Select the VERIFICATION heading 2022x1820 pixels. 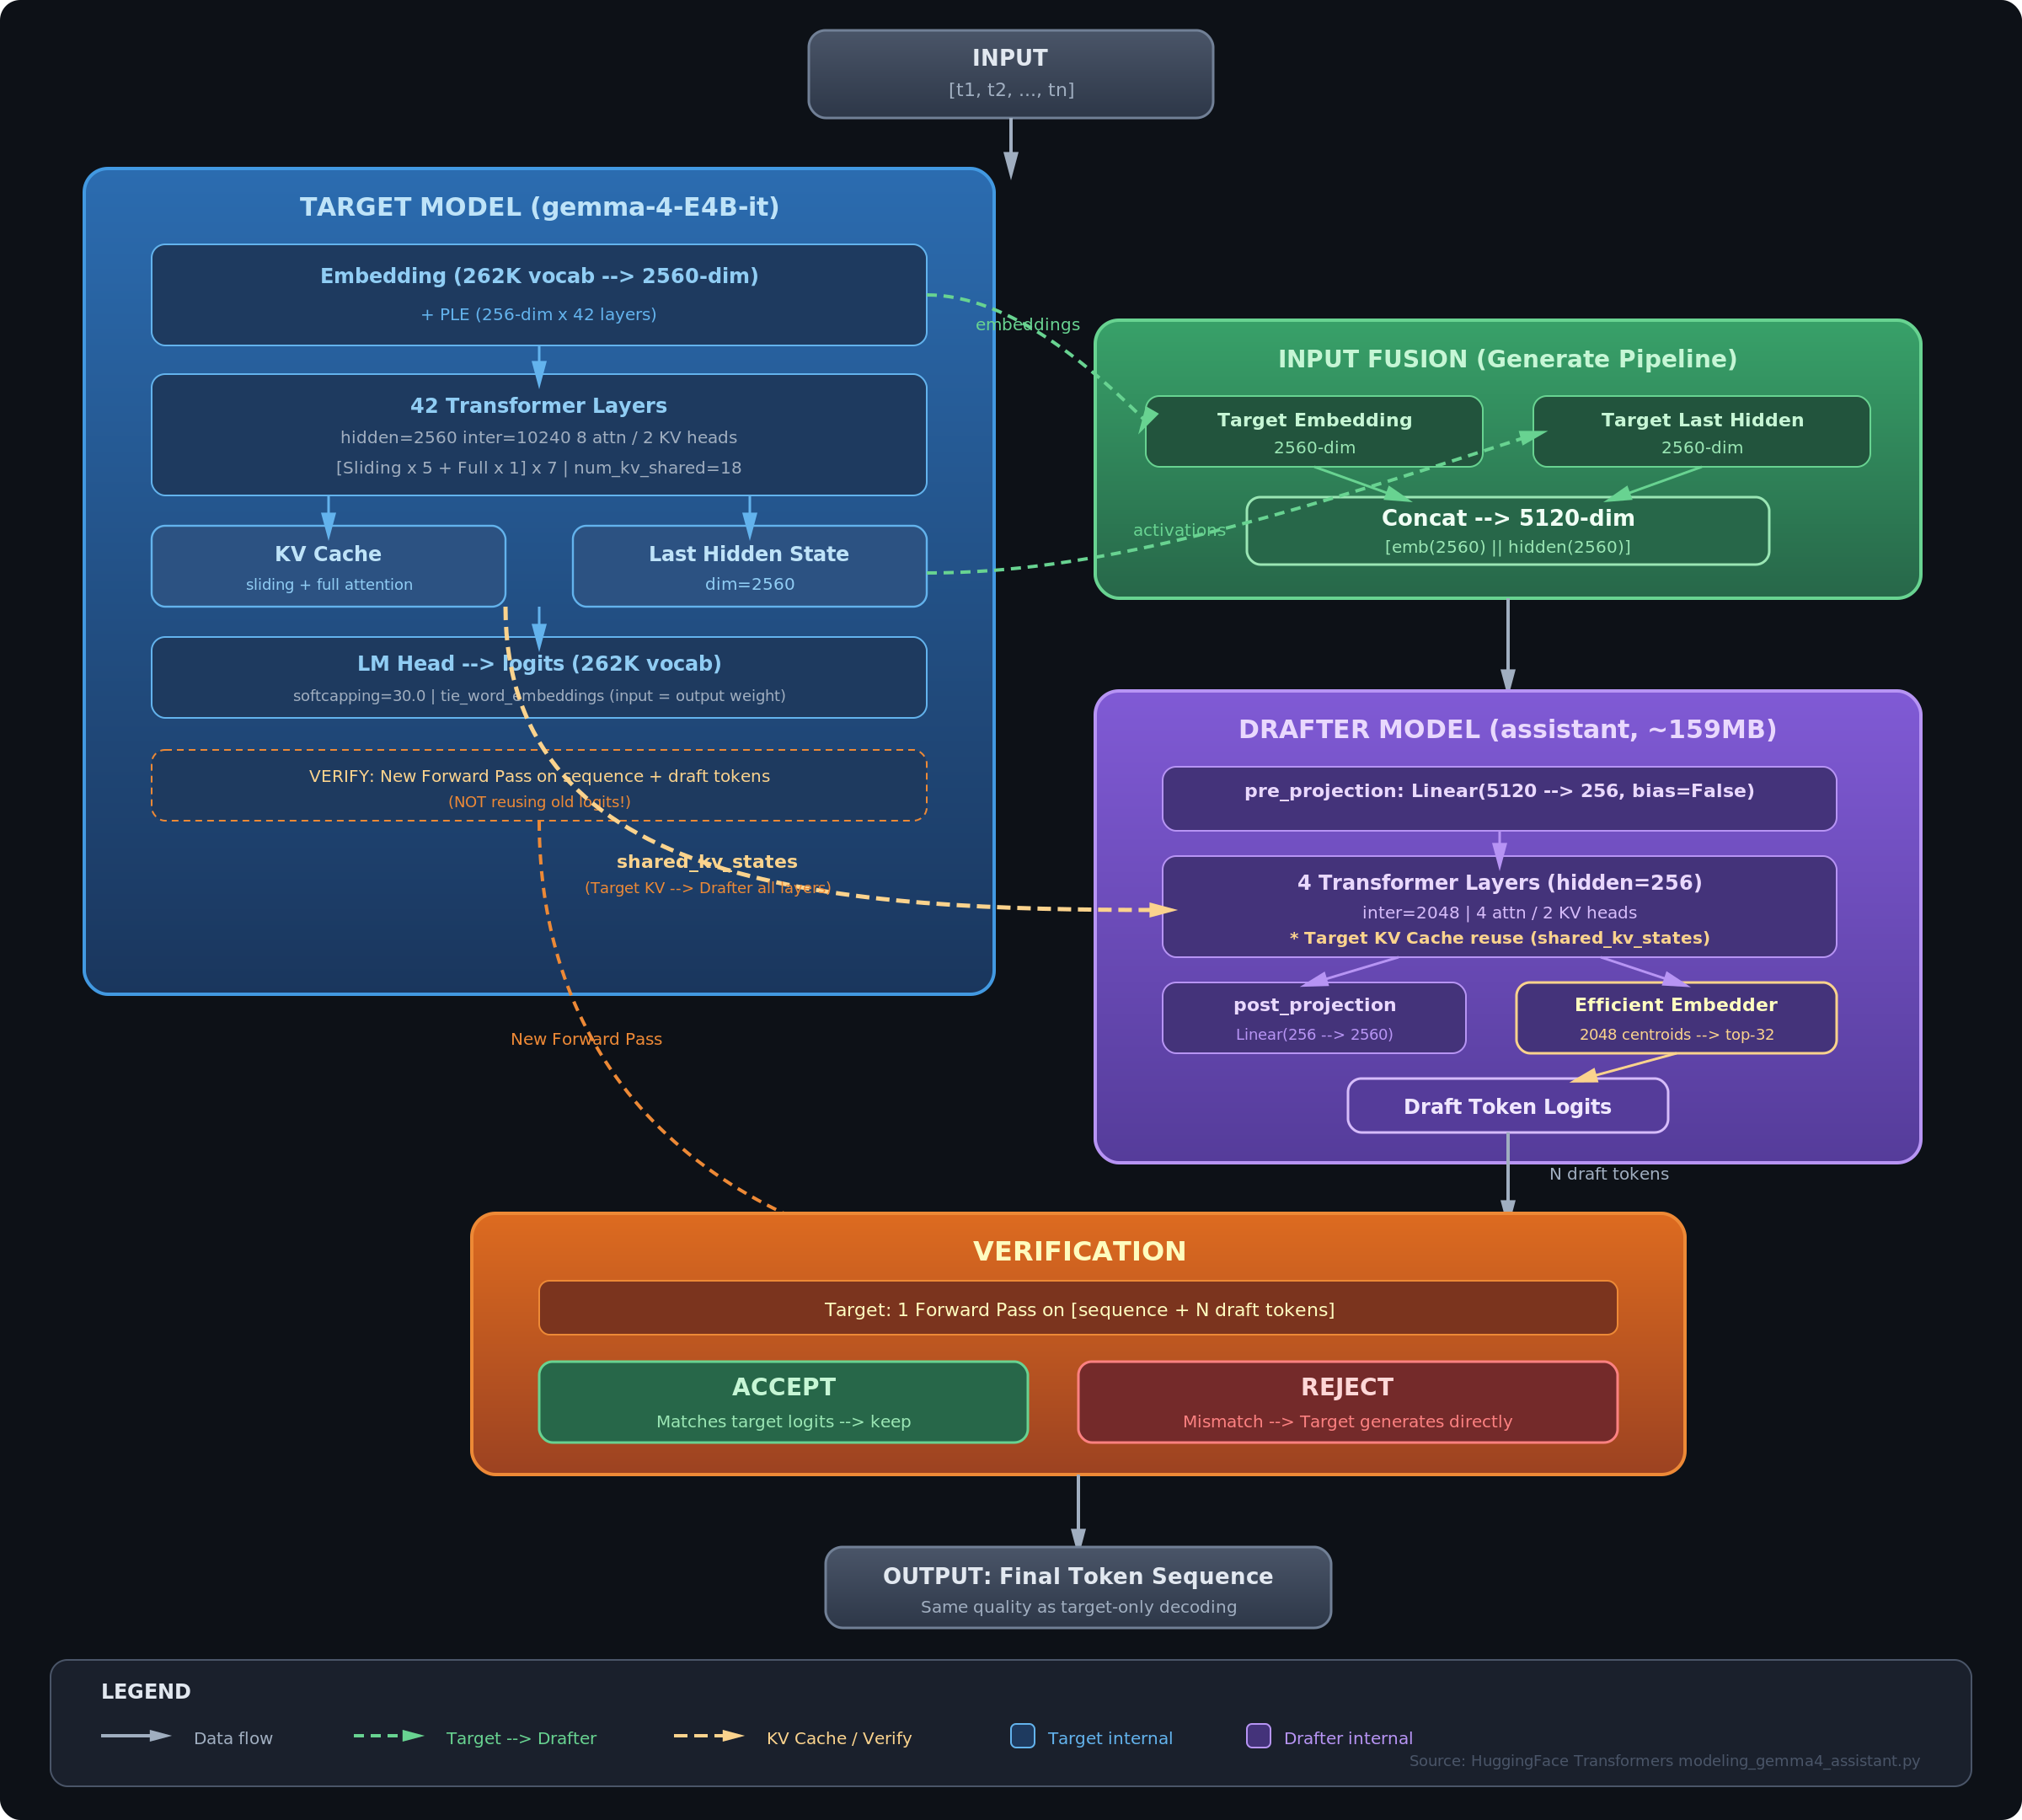click(x=1079, y=1251)
